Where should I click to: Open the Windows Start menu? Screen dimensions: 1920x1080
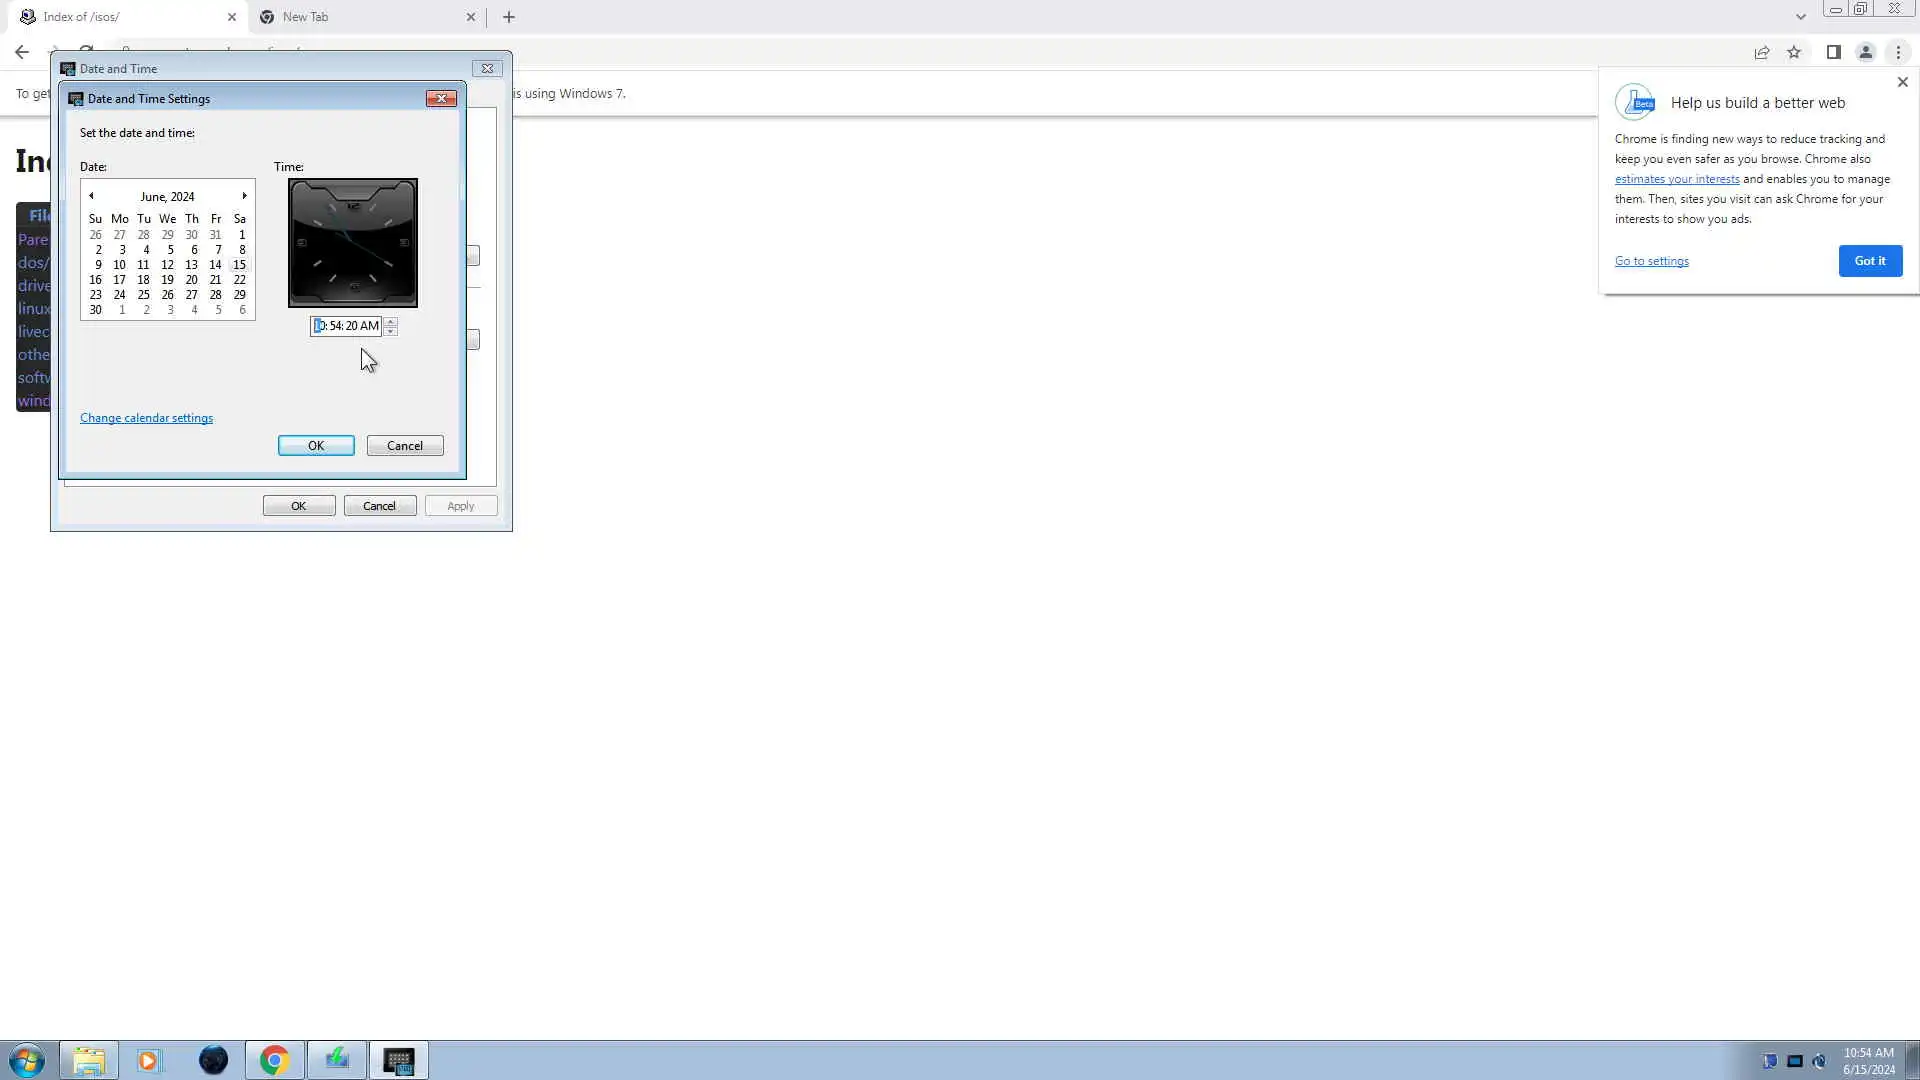tap(27, 1060)
